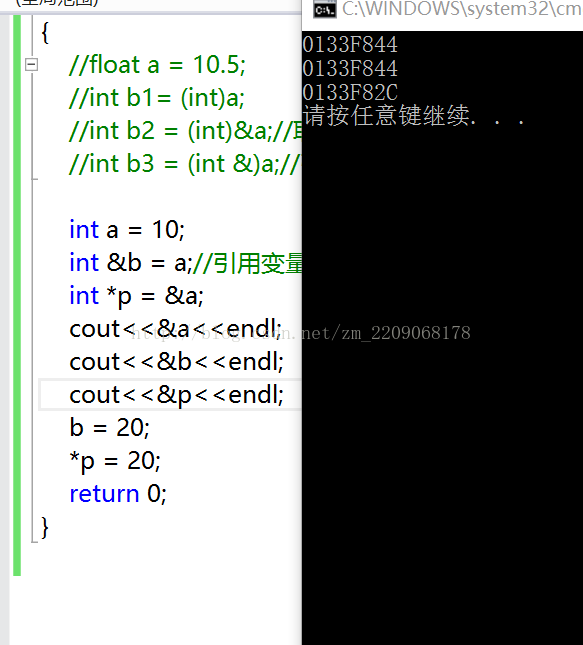The width and height of the screenshot is (583, 645).
Task: Click the cmd console window icon
Action: click(325, 9)
